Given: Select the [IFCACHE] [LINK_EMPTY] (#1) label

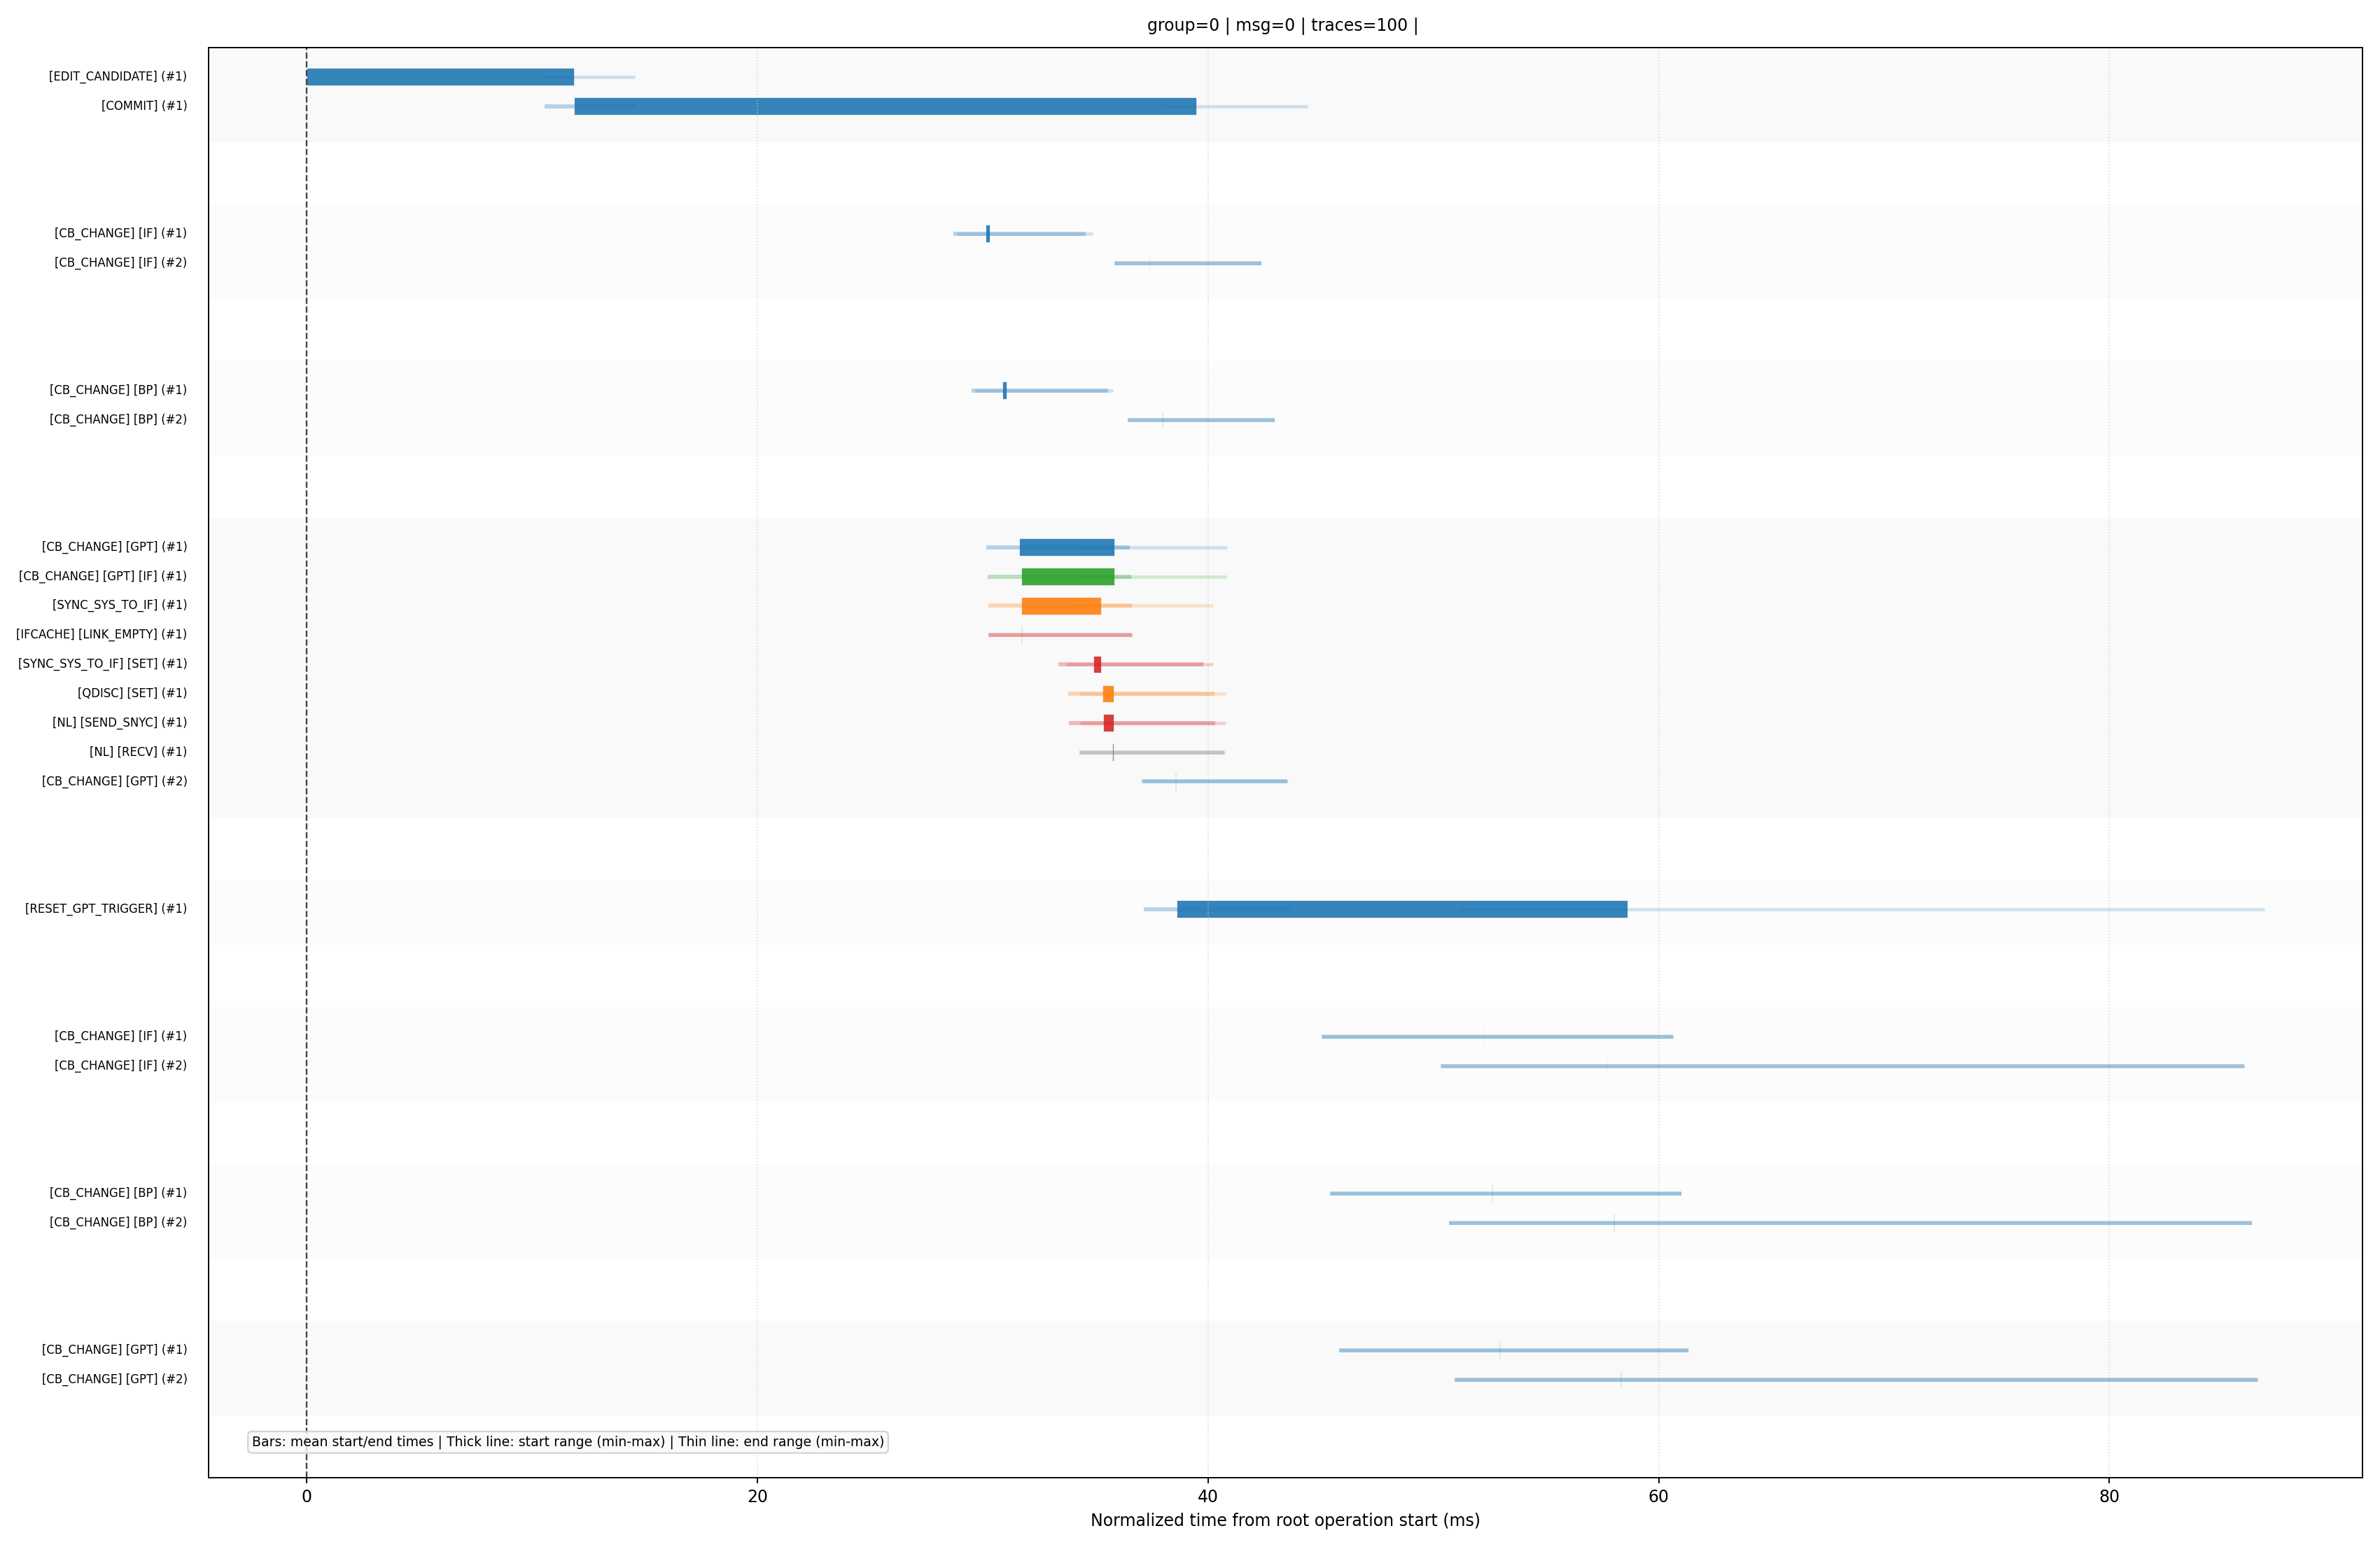Looking at the screenshot, I should point(101,635).
